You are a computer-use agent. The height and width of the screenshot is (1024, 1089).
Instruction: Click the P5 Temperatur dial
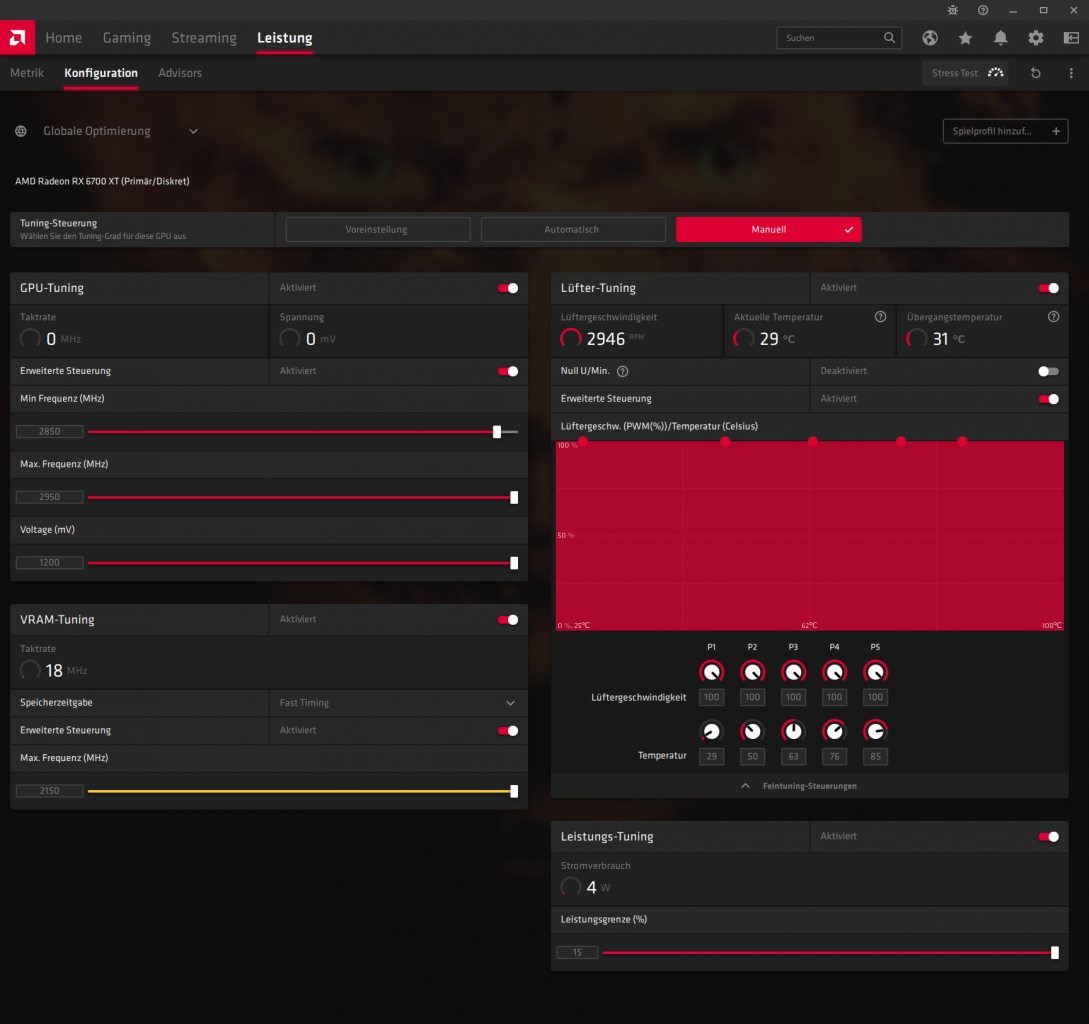pyautogui.click(x=875, y=731)
